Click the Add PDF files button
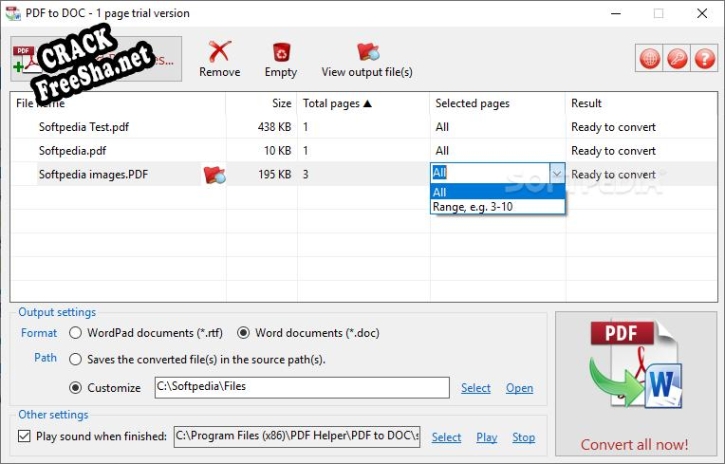This screenshot has height=464, width=725. 95,59
